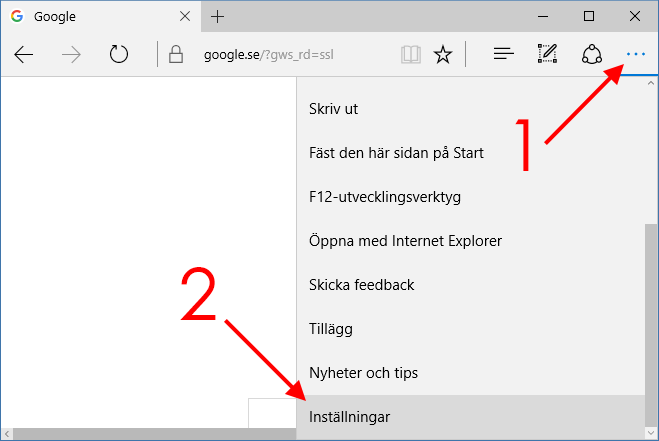This screenshot has height=441, width=659.
Task: Reload the page with Refresh icon
Action: point(119,54)
